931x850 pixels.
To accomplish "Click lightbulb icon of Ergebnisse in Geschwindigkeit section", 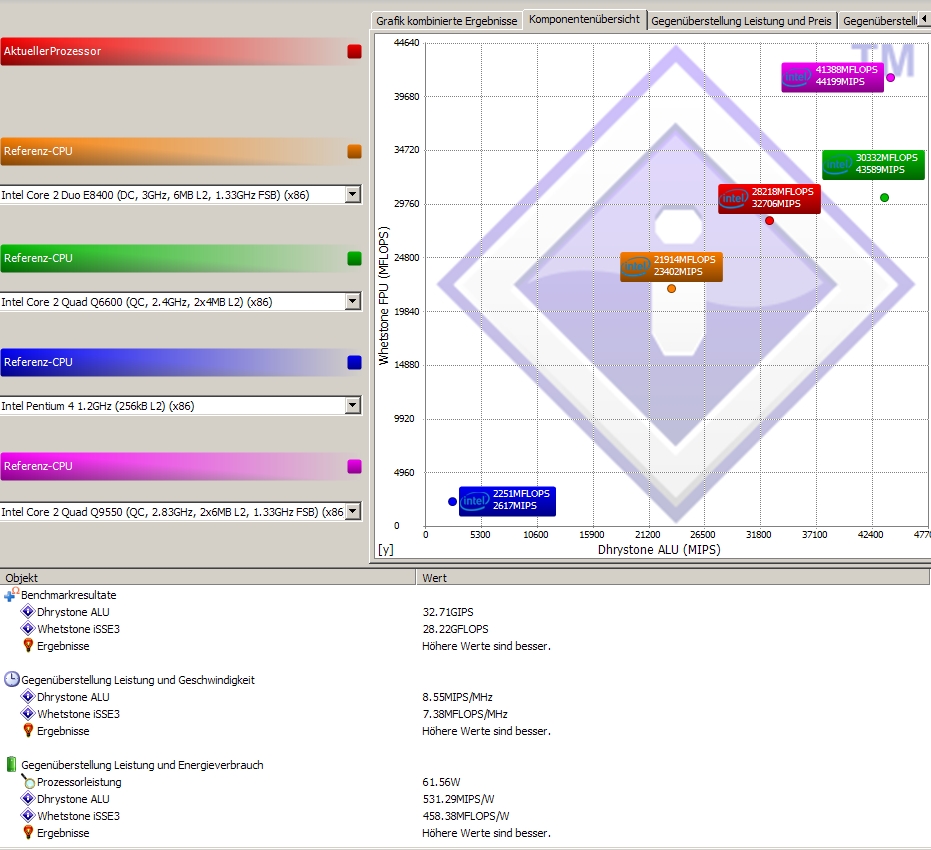I will click(28, 730).
